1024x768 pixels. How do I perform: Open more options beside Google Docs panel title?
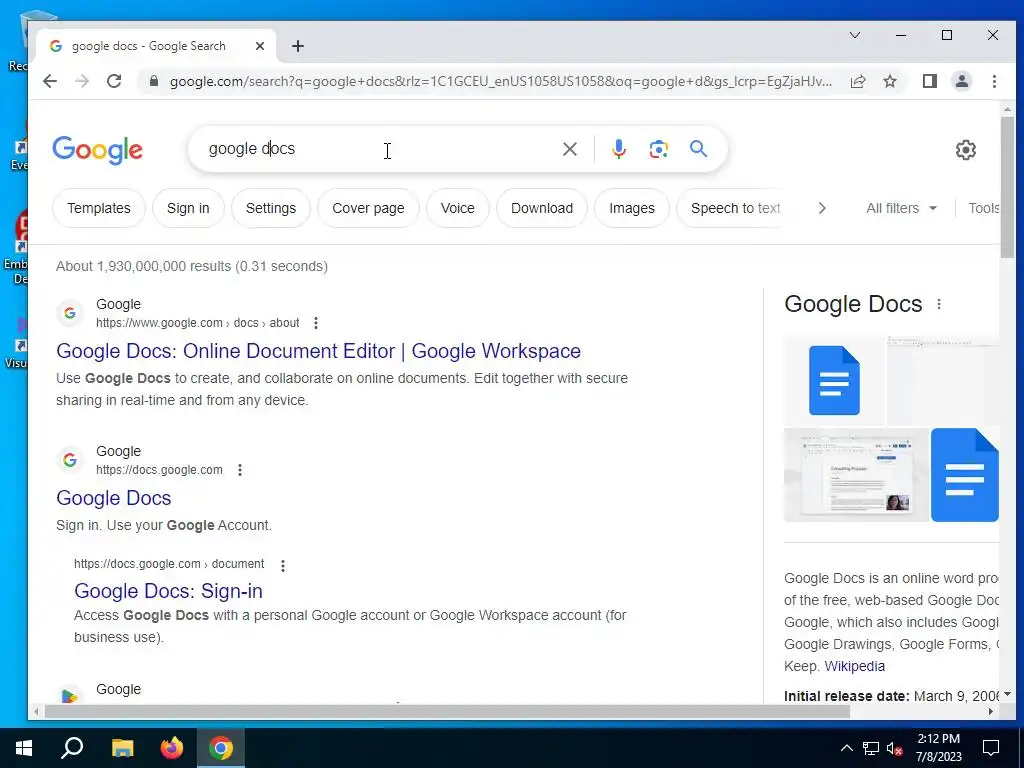point(938,304)
